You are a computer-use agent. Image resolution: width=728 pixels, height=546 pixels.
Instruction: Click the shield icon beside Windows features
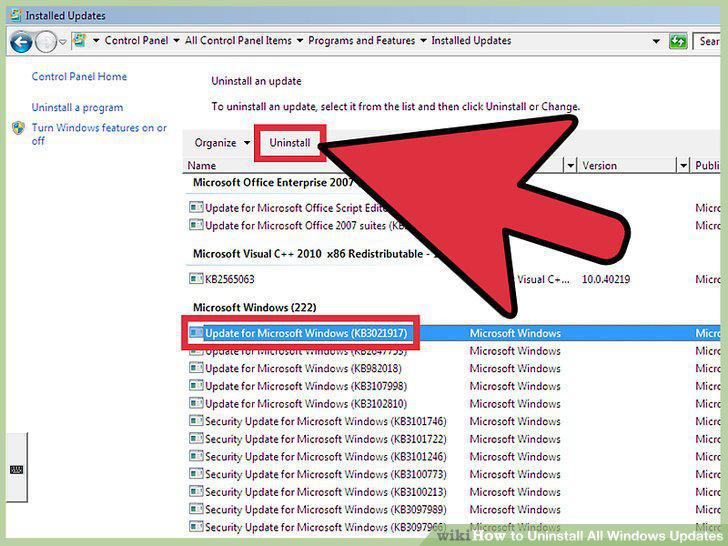pos(18,128)
